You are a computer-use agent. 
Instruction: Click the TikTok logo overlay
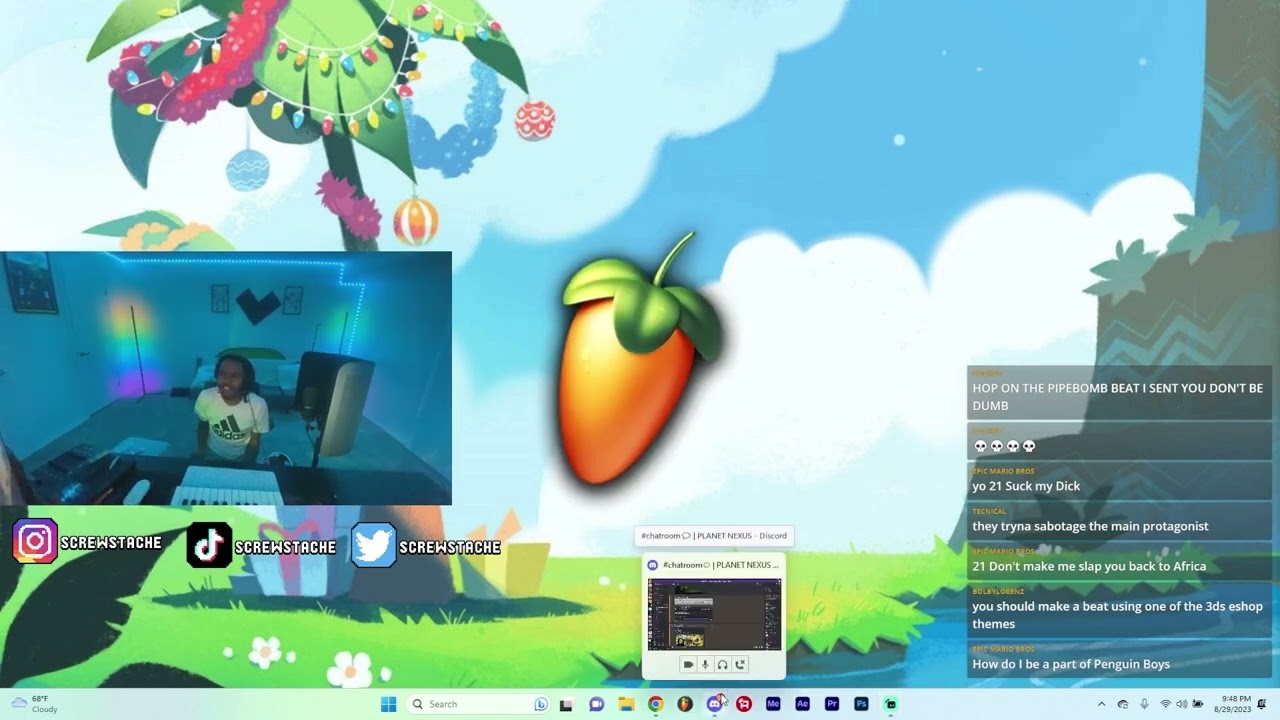209,545
